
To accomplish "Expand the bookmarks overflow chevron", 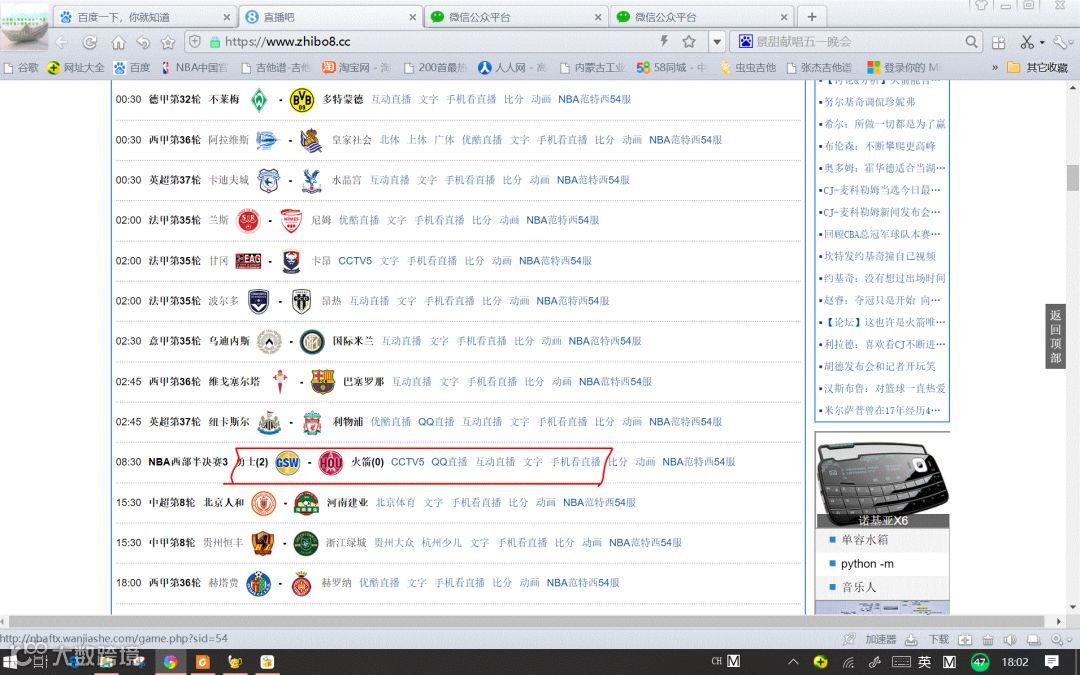I will [995, 68].
